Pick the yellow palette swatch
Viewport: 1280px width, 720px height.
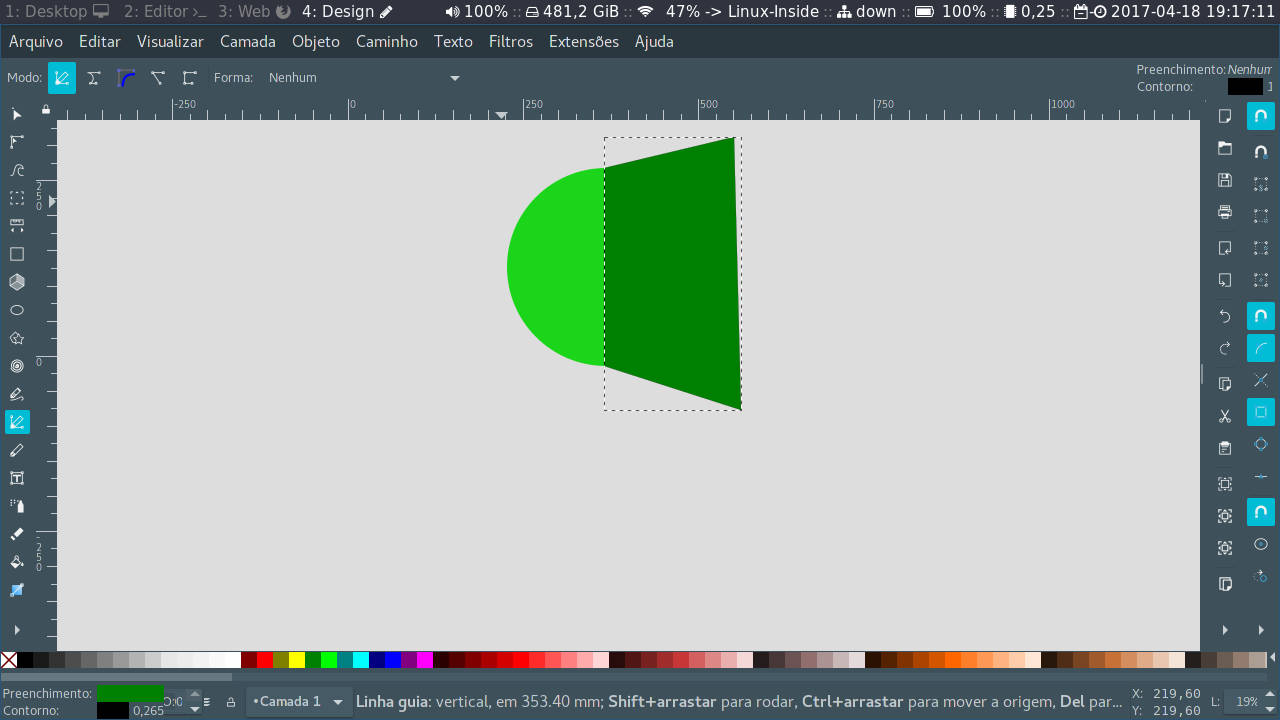tap(297, 660)
